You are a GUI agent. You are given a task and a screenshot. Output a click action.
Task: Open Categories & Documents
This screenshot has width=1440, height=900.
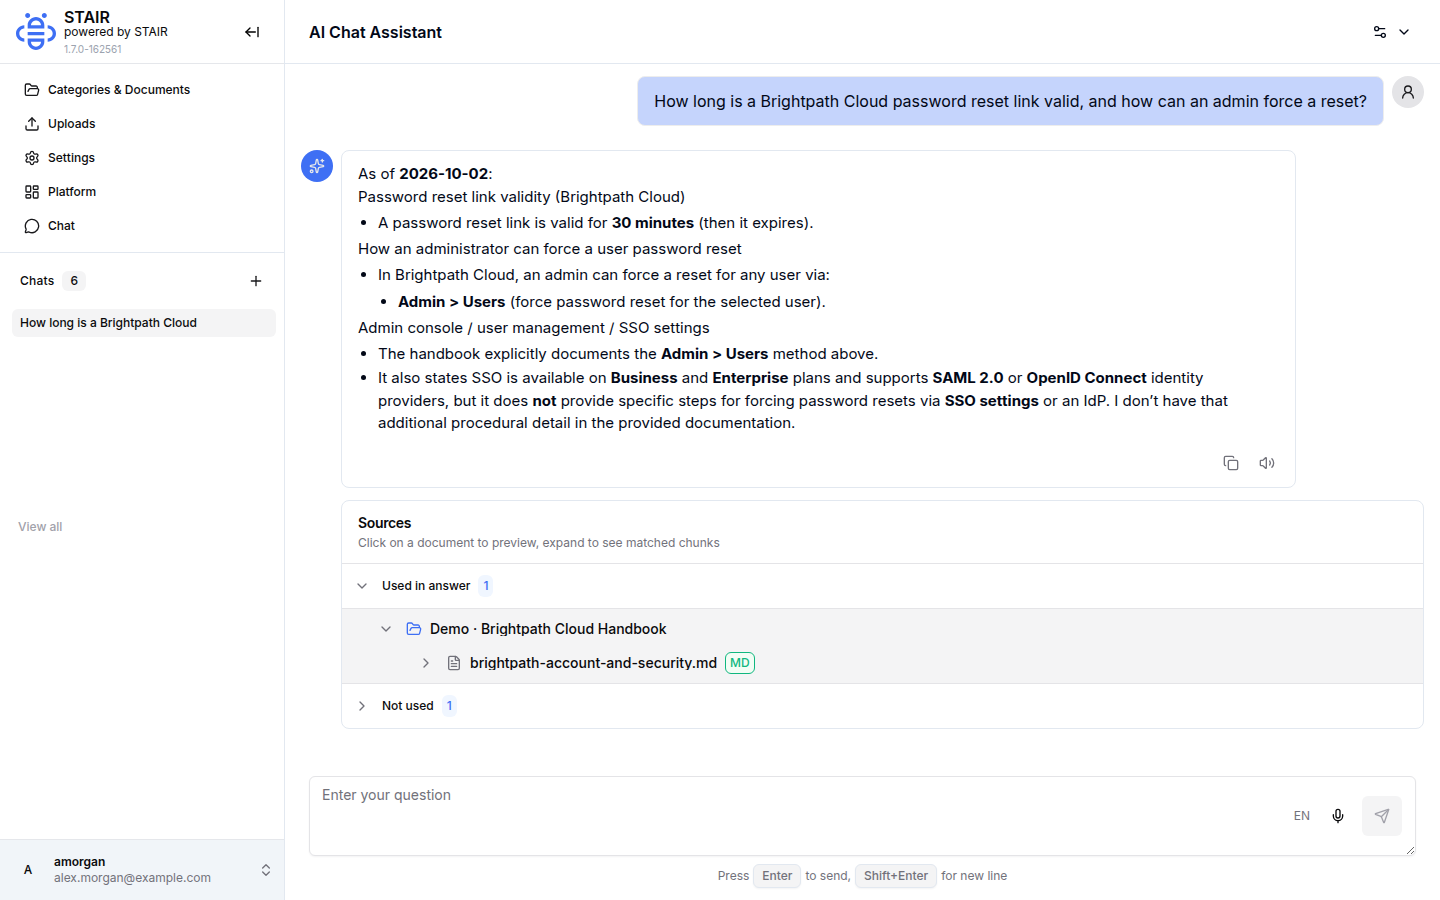(x=142, y=90)
